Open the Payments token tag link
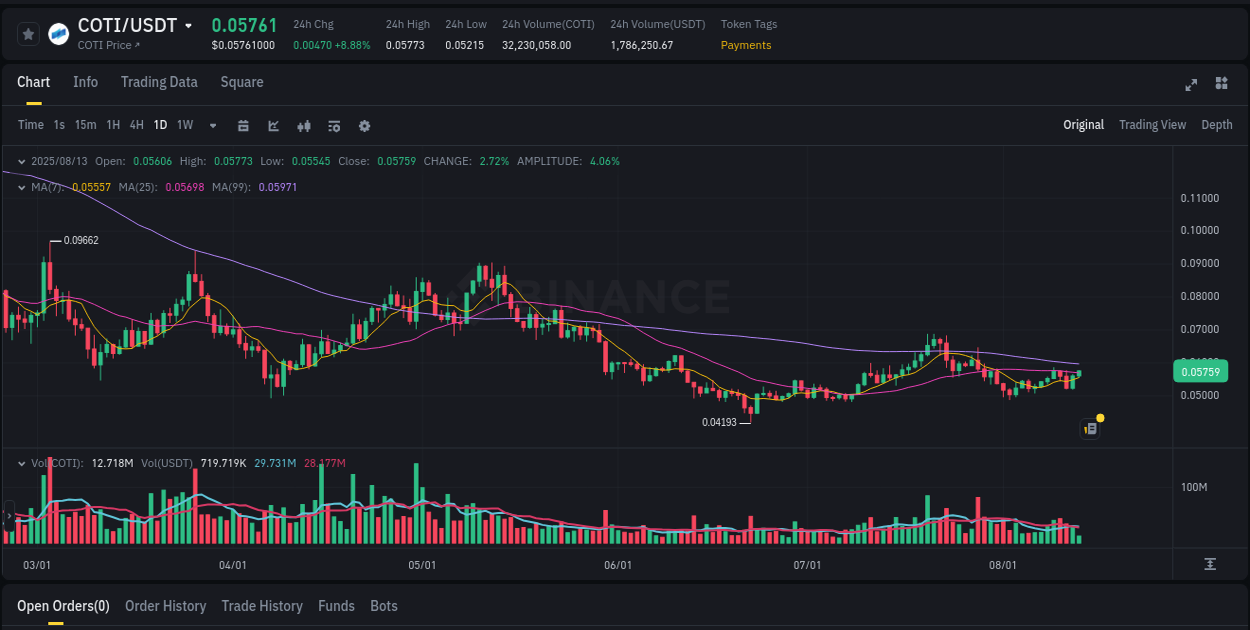 tap(746, 45)
